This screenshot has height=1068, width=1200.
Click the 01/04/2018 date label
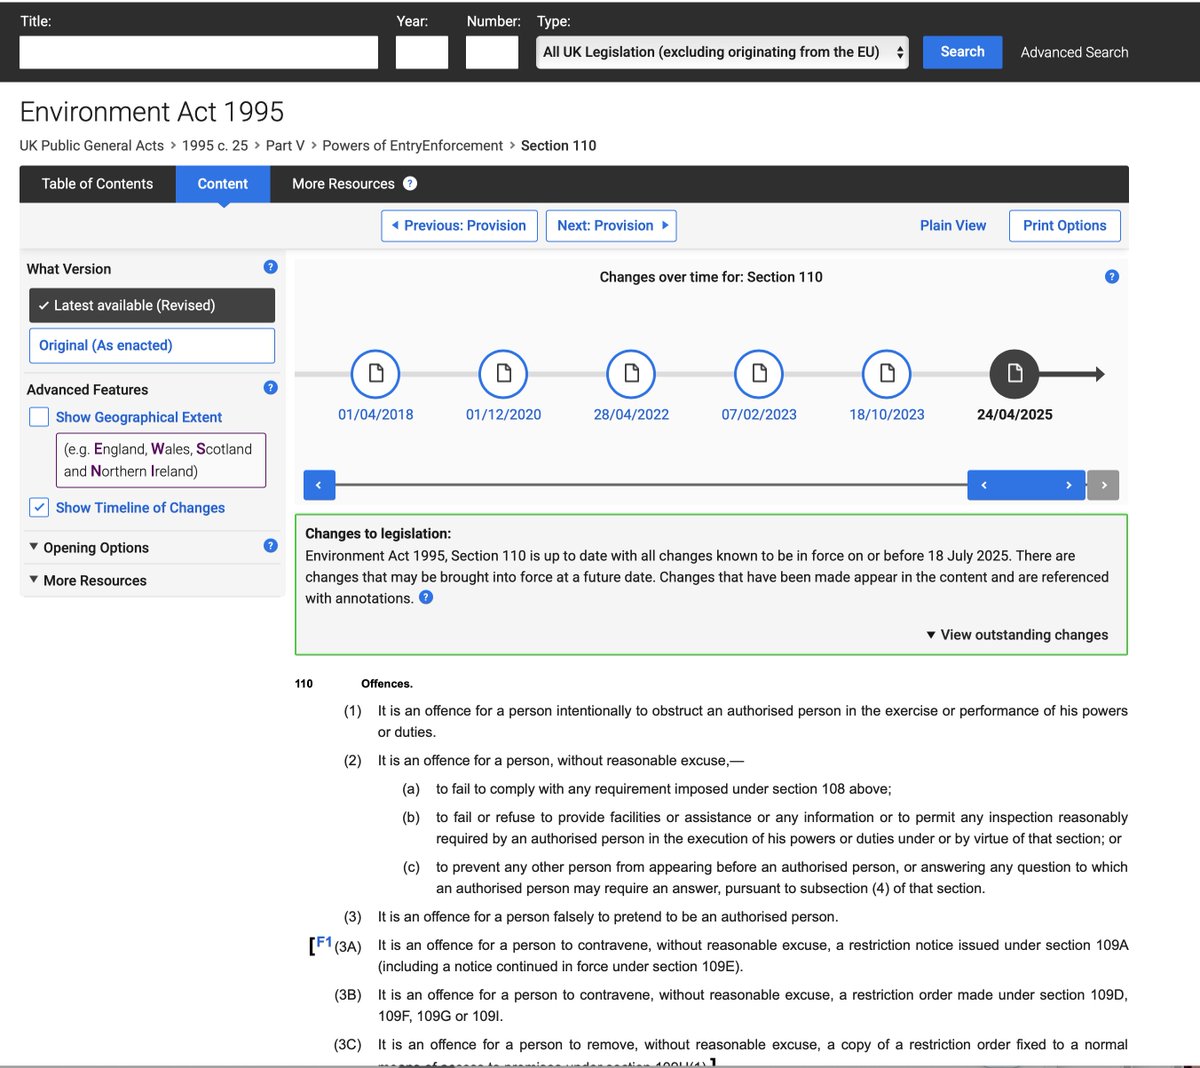(x=375, y=414)
